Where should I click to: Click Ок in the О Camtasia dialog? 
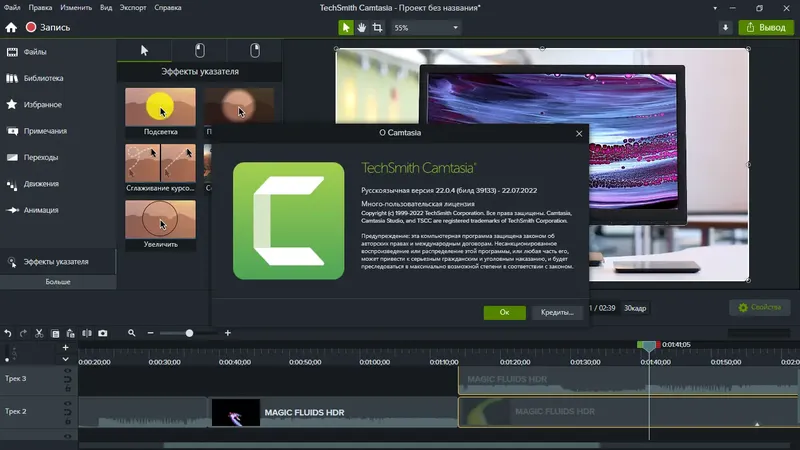pyautogui.click(x=504, y=312)
